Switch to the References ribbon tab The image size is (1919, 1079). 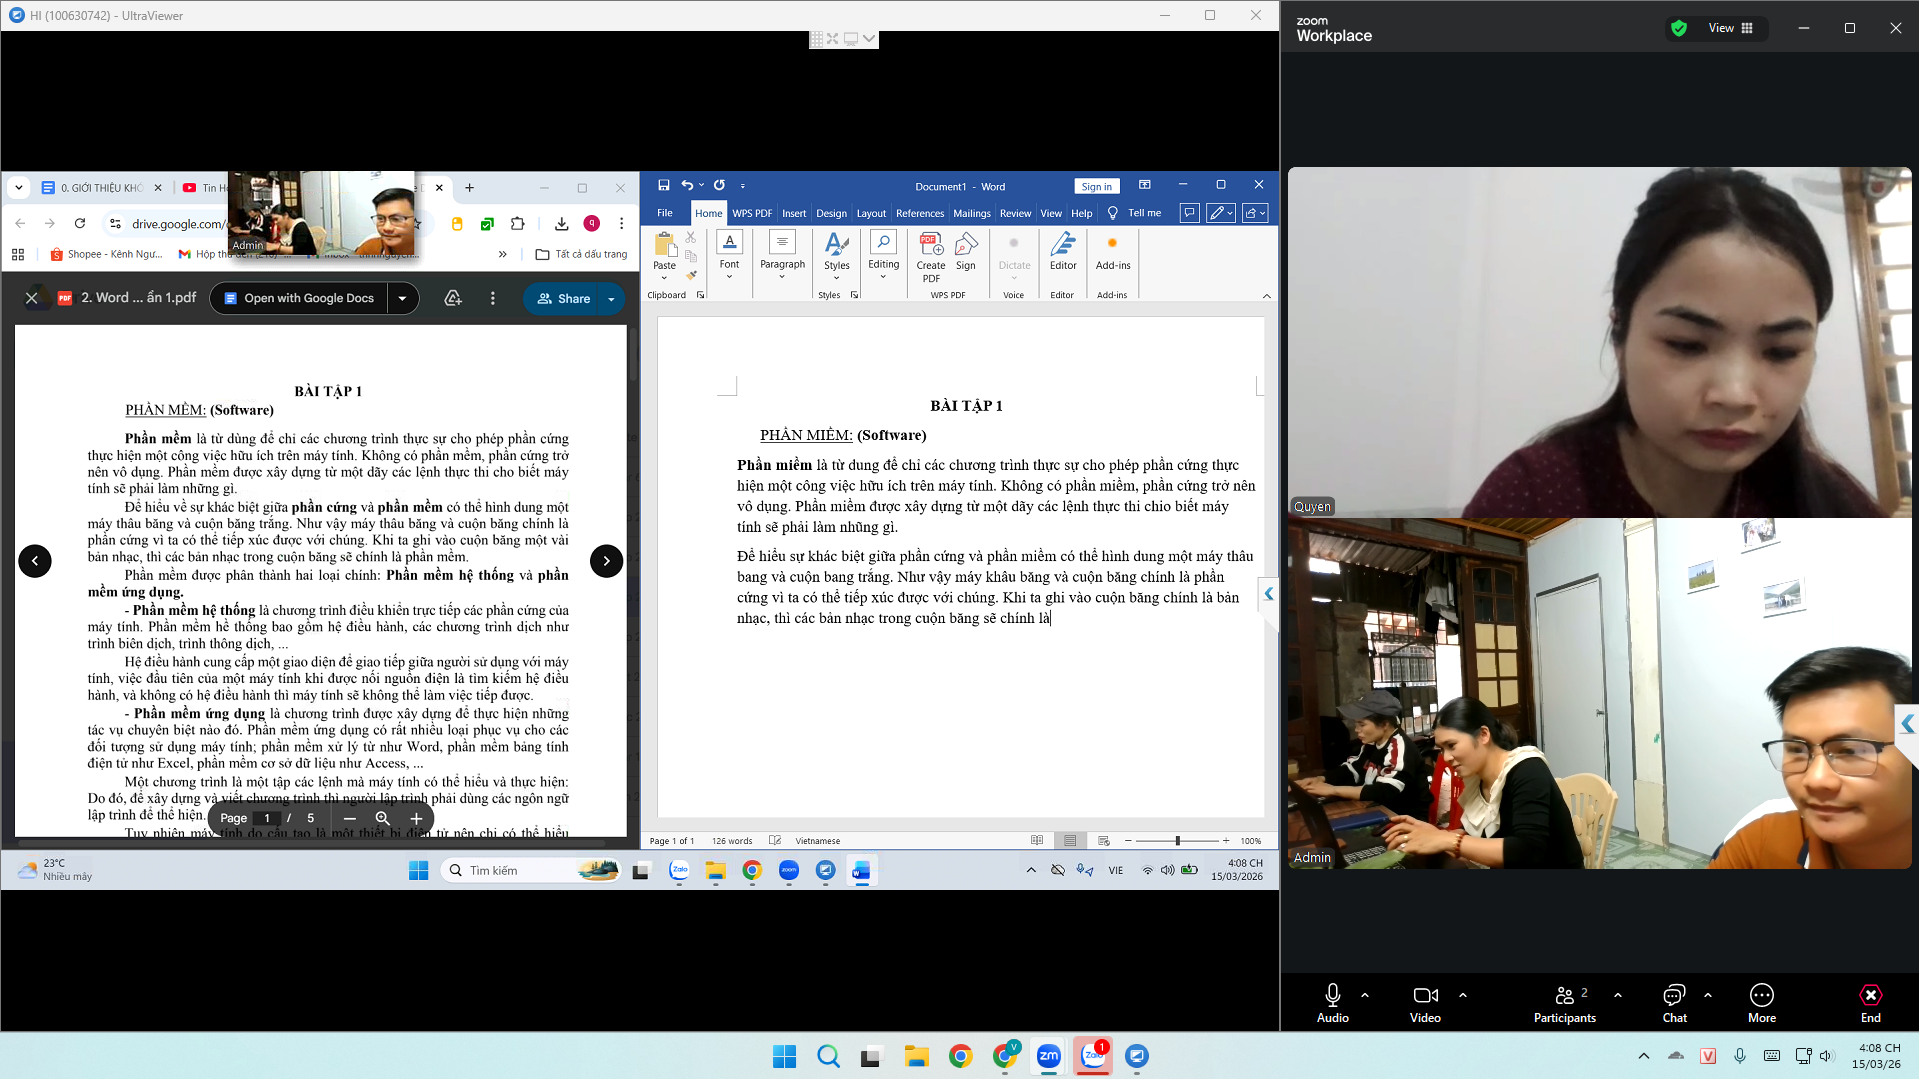click(x=919, y=213)
